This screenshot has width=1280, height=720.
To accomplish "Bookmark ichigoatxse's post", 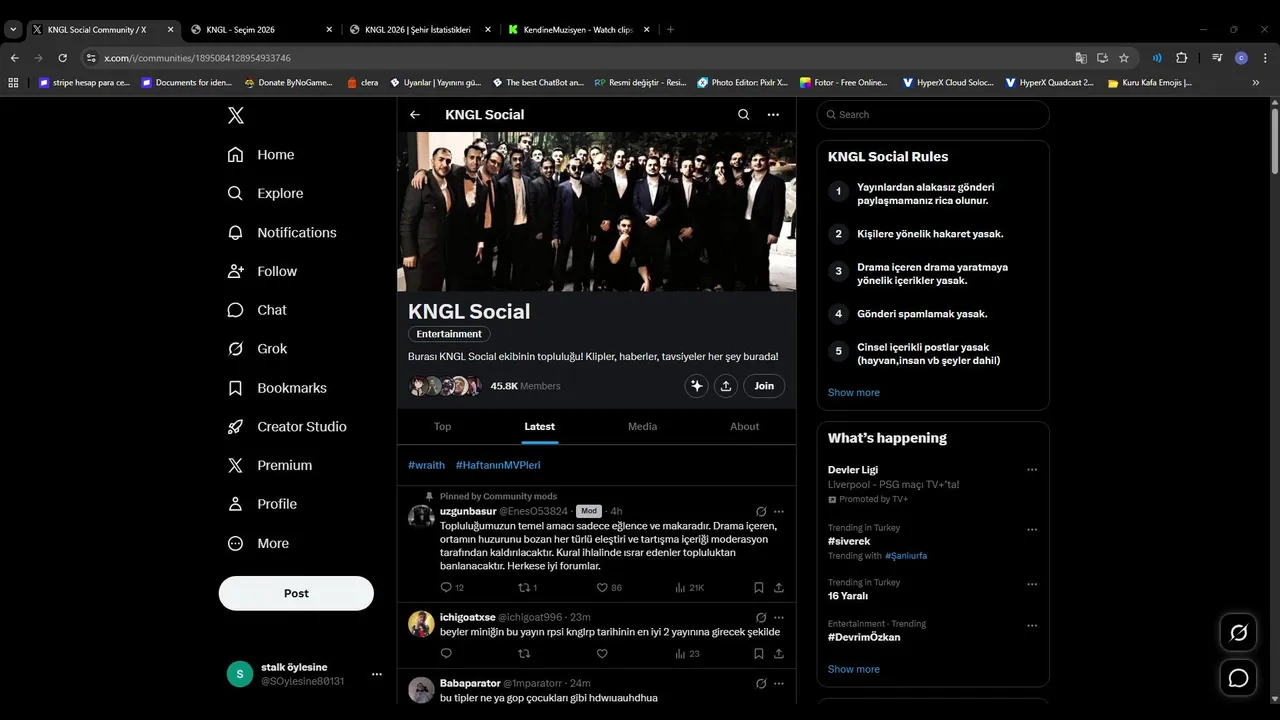I will (x=759, y=654).
